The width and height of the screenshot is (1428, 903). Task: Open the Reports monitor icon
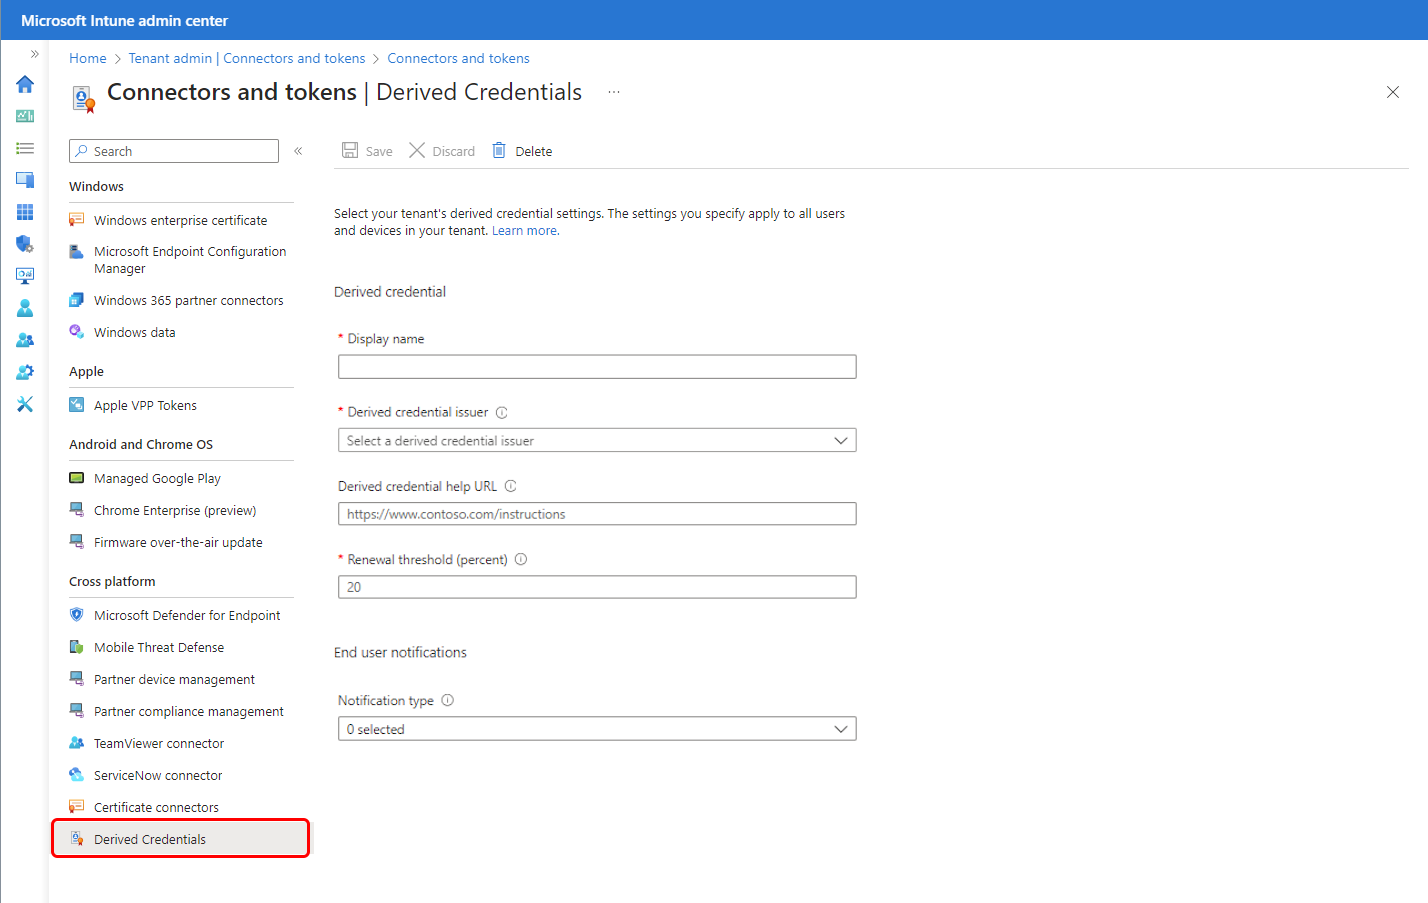pyautogui.click(x=25, y=276)
